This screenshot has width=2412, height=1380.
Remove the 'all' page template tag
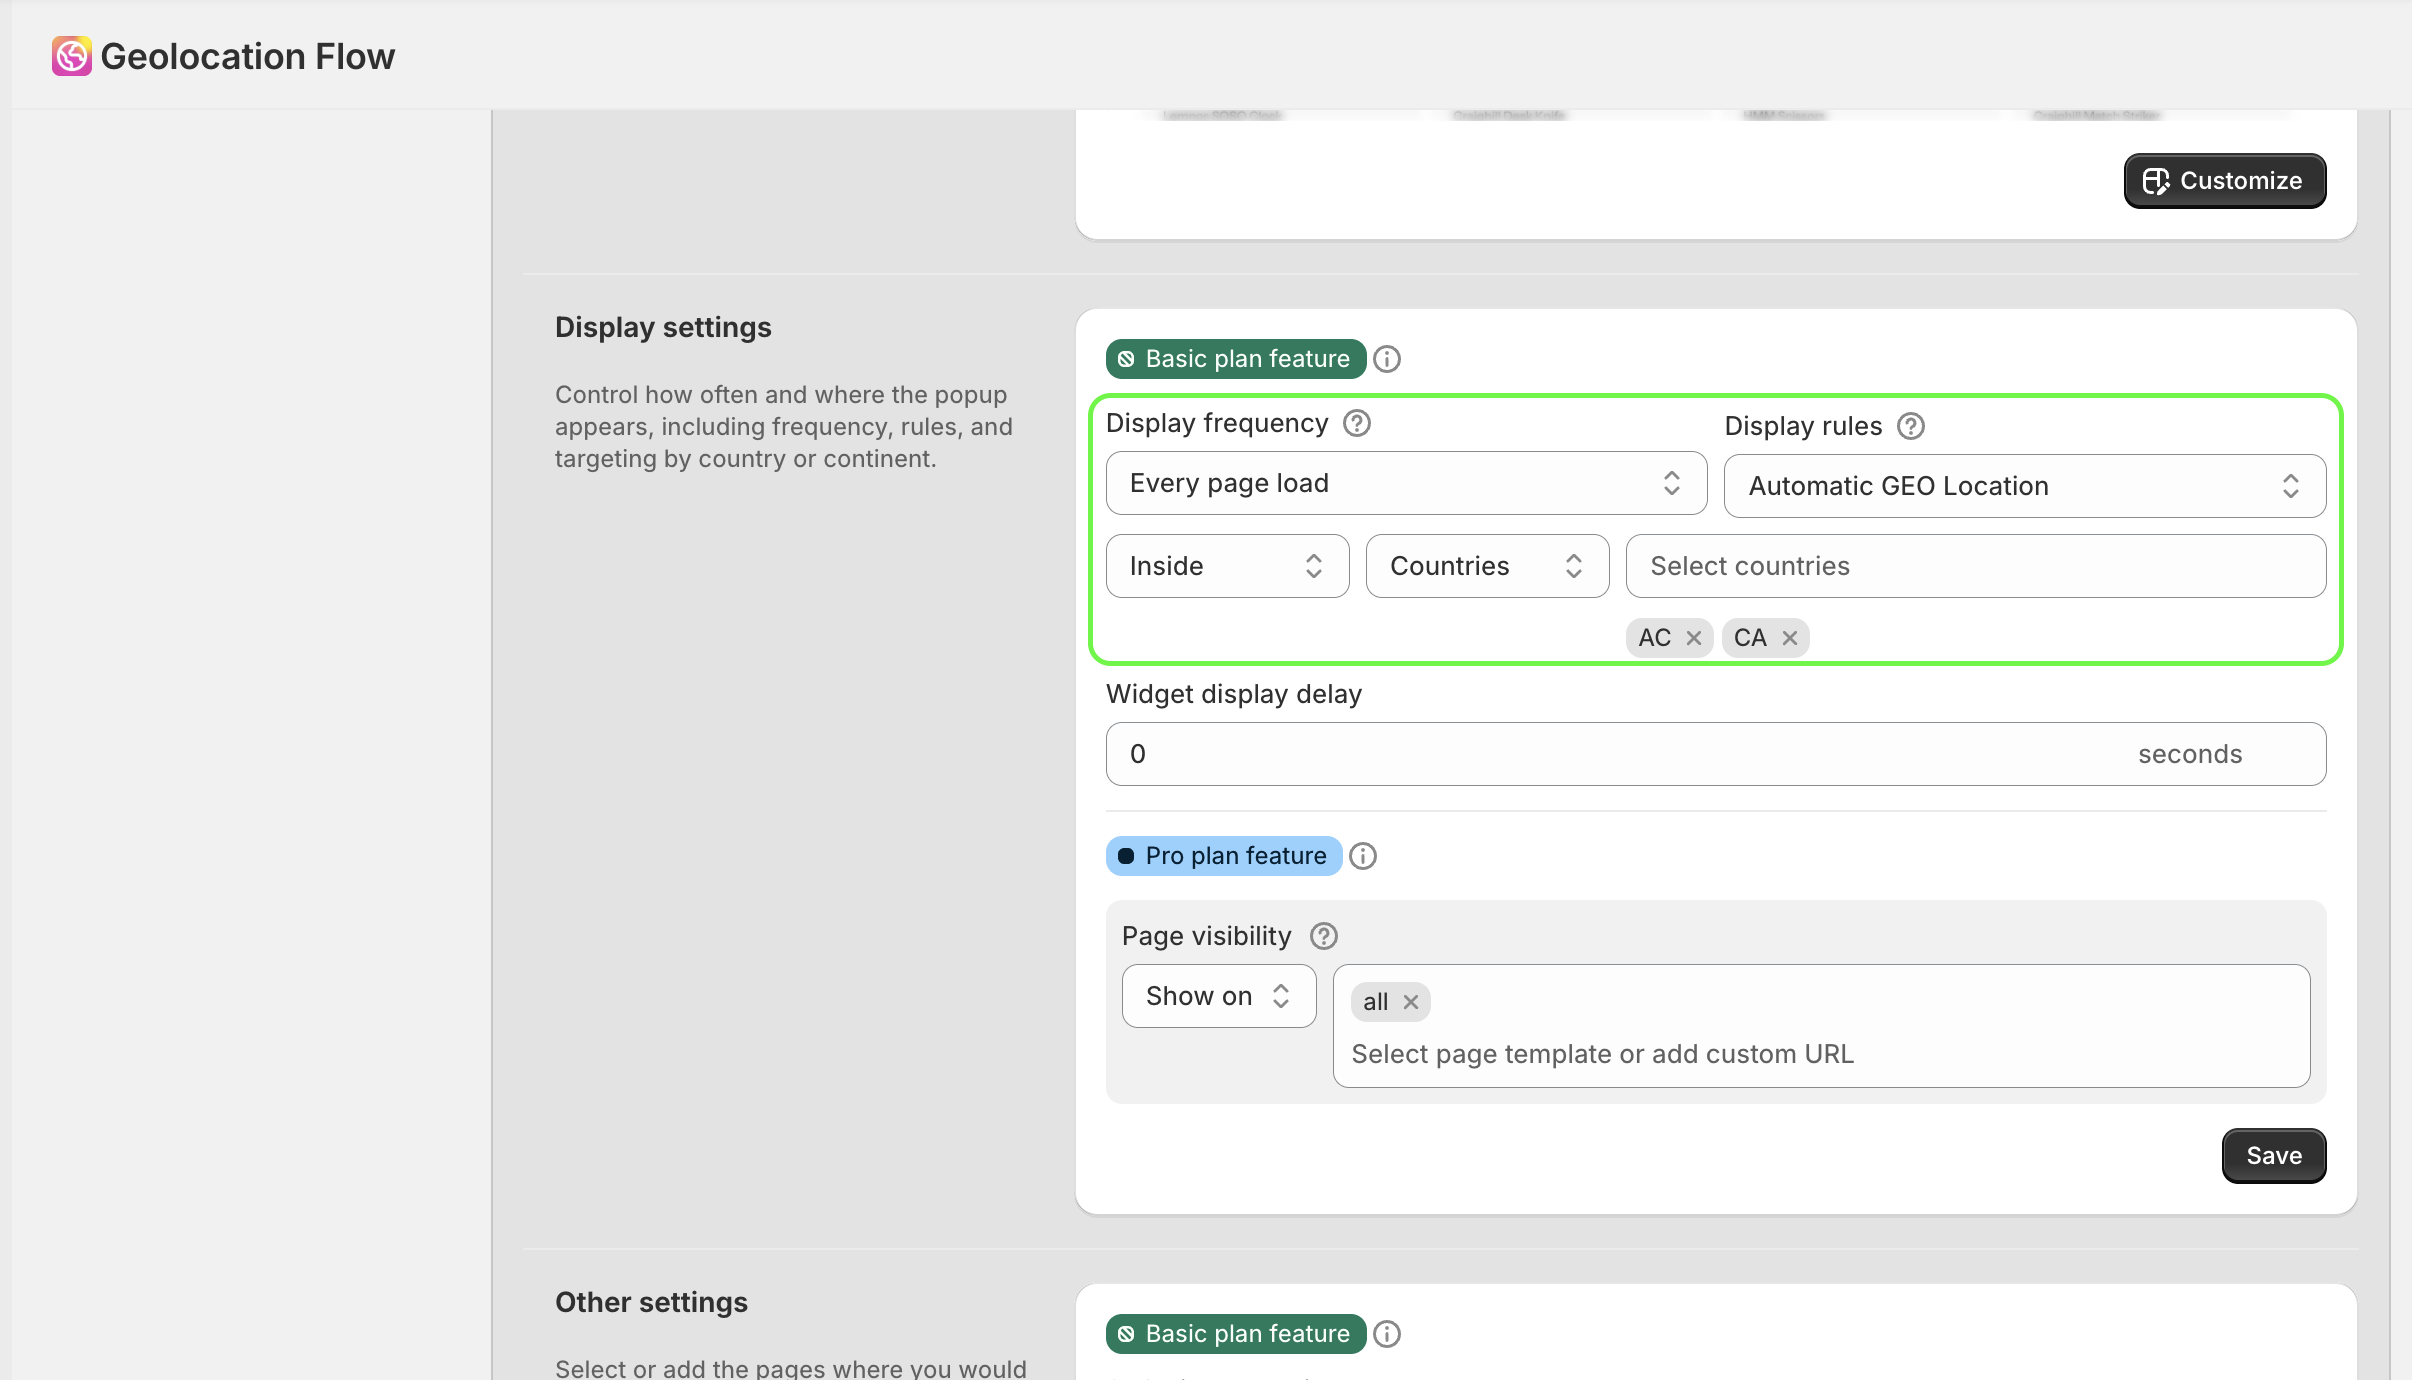(x=1410, y=1002)
